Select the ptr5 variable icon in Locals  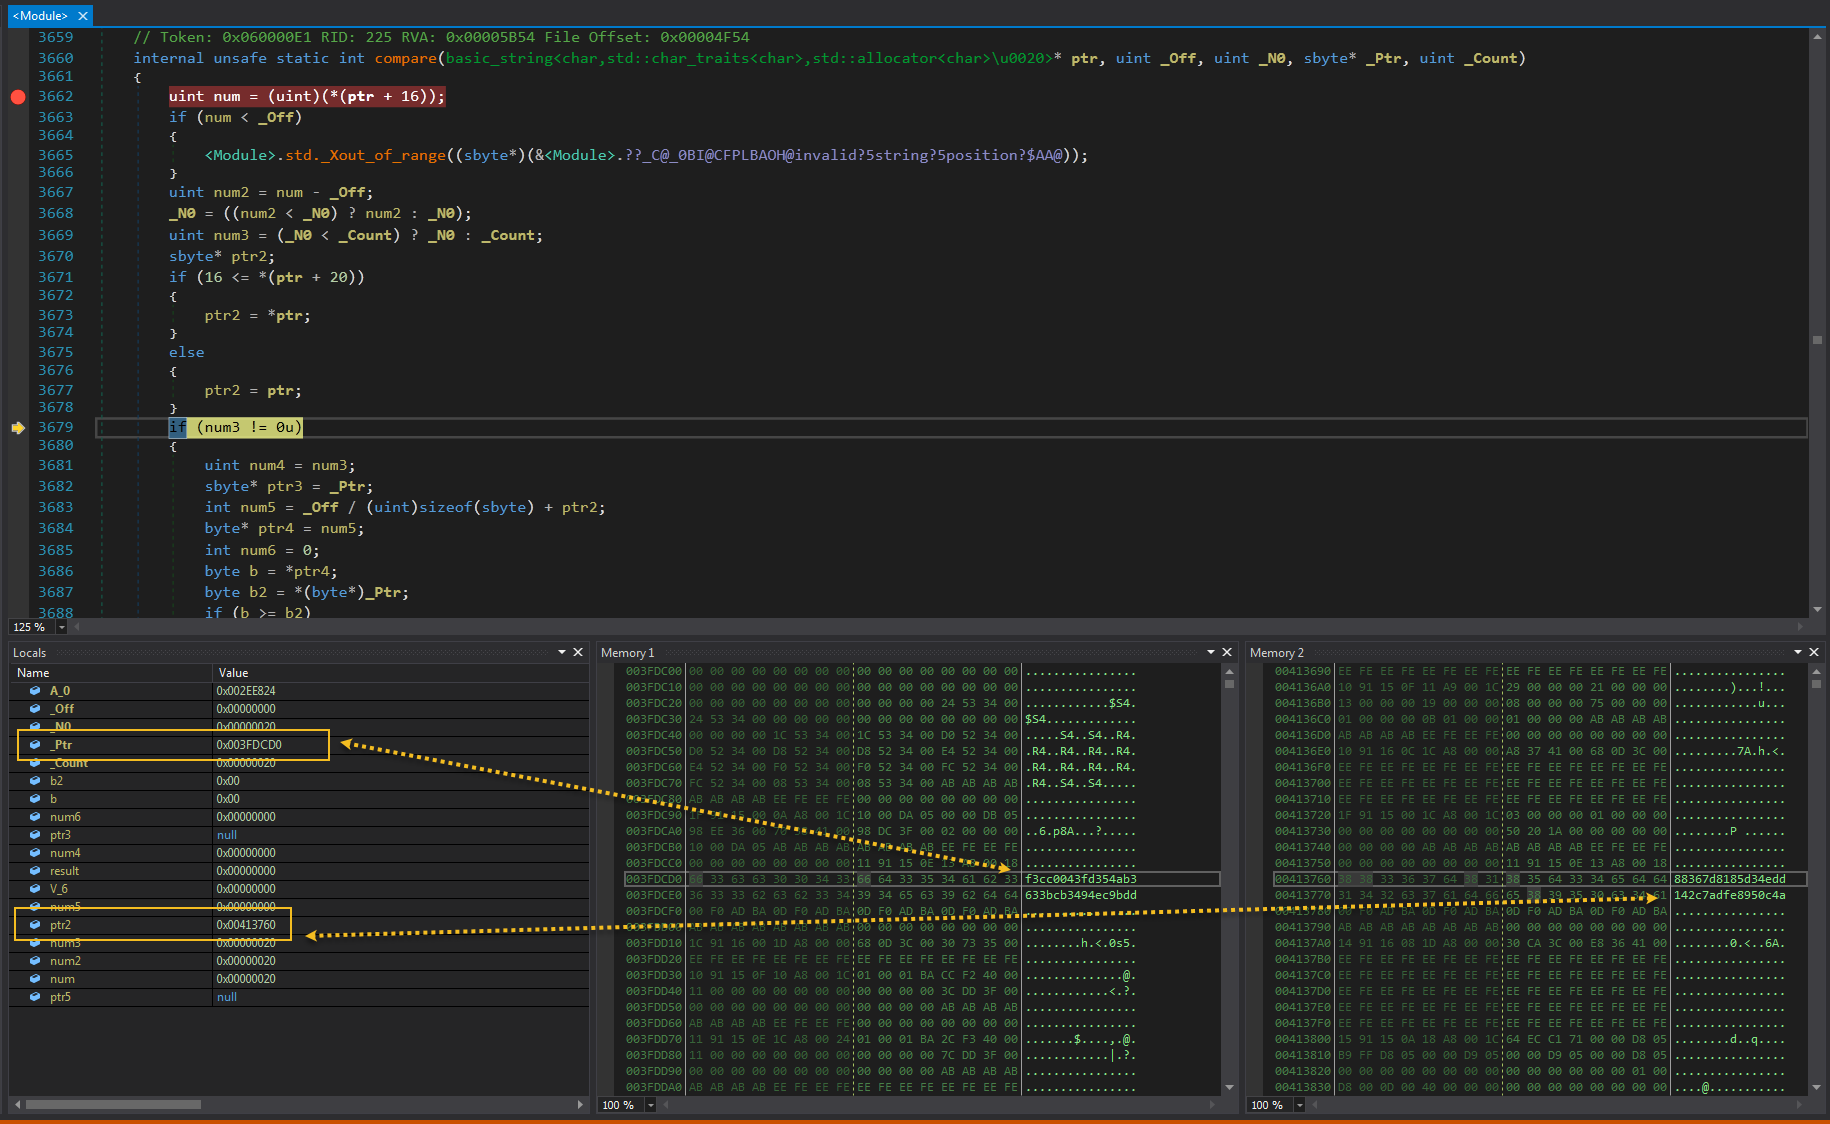(x=35, y=997)
